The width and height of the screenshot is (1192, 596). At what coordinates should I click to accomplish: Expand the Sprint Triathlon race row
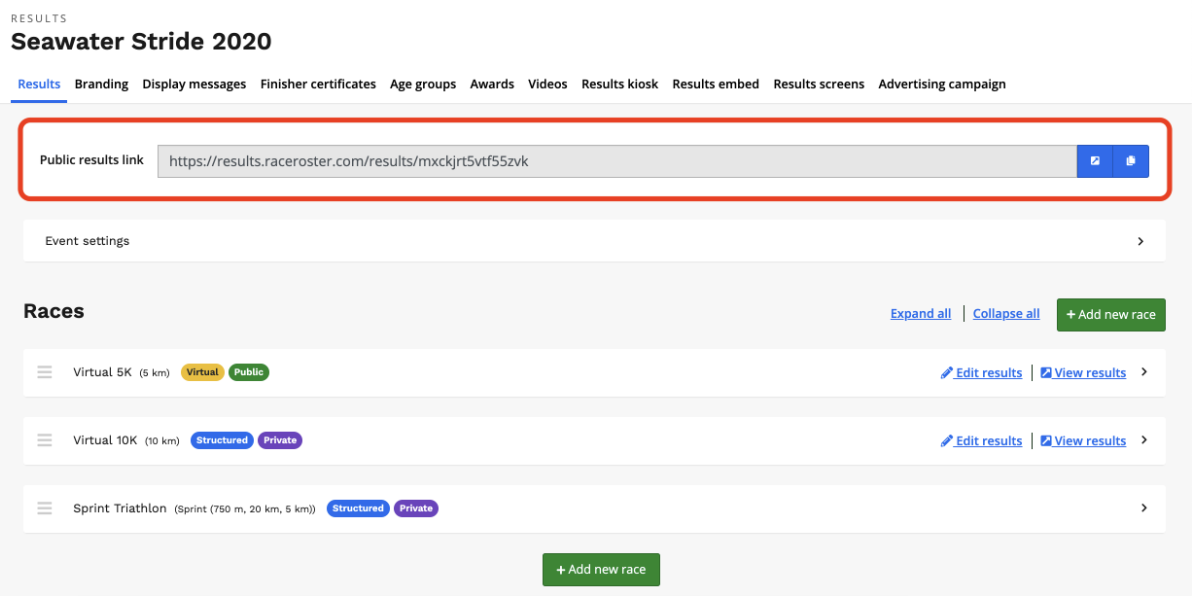coord(1144,508)
